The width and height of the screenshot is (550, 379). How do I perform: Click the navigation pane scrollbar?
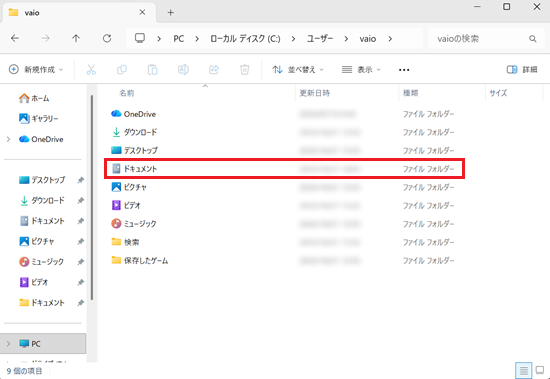point(92,197)
